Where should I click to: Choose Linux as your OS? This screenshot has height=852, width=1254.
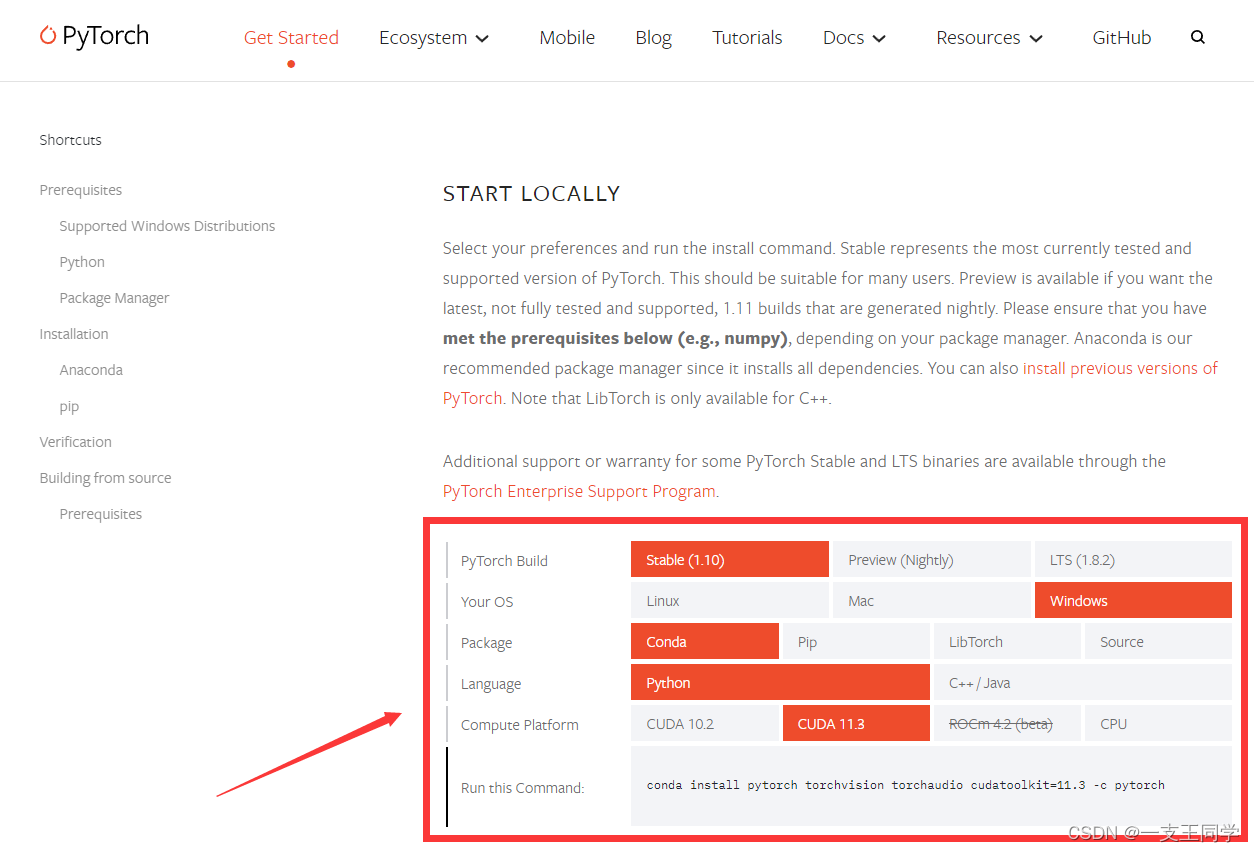click(730, 600)
